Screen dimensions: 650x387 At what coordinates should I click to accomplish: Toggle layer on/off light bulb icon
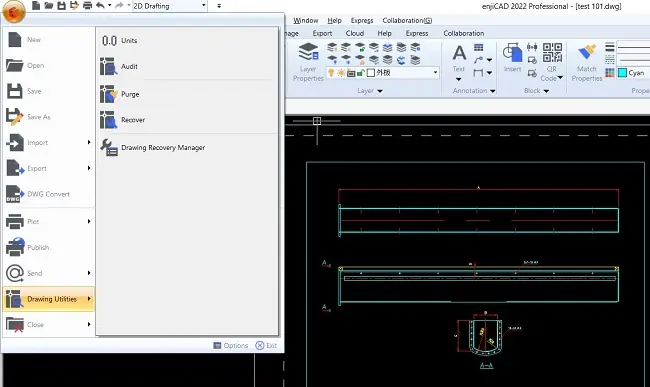(331, 73)
